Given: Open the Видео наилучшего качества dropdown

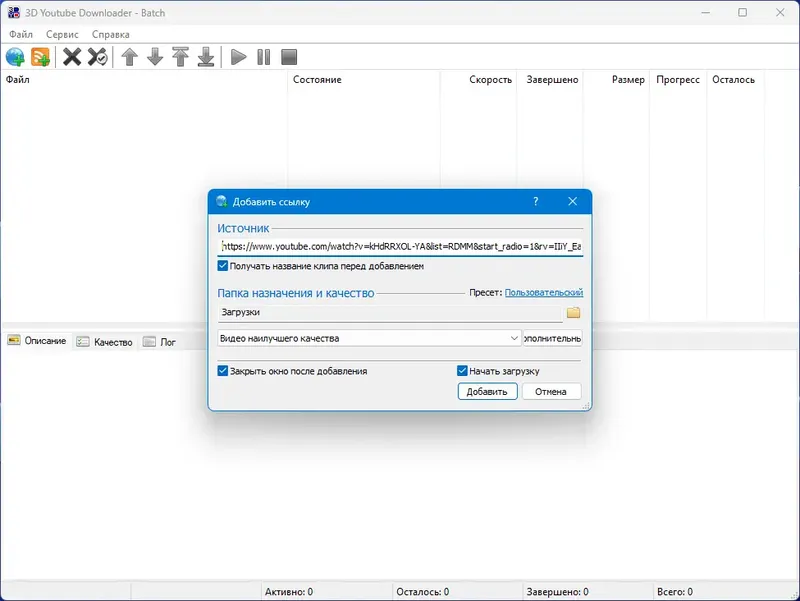Looking at the screenshot, I should tap(512, 340).
